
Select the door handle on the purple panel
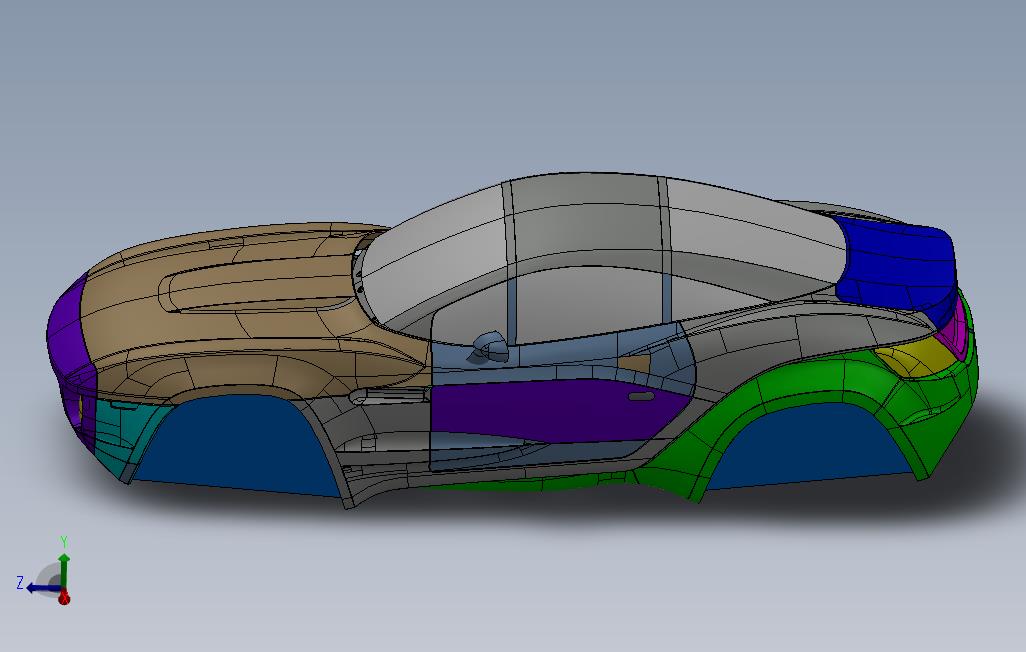641,397
